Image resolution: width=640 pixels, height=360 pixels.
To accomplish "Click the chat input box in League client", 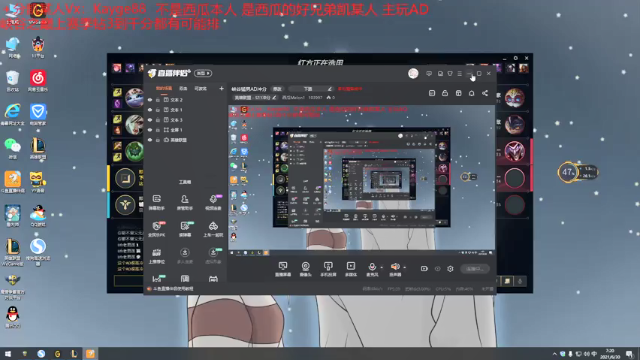I will coord(129,281).
